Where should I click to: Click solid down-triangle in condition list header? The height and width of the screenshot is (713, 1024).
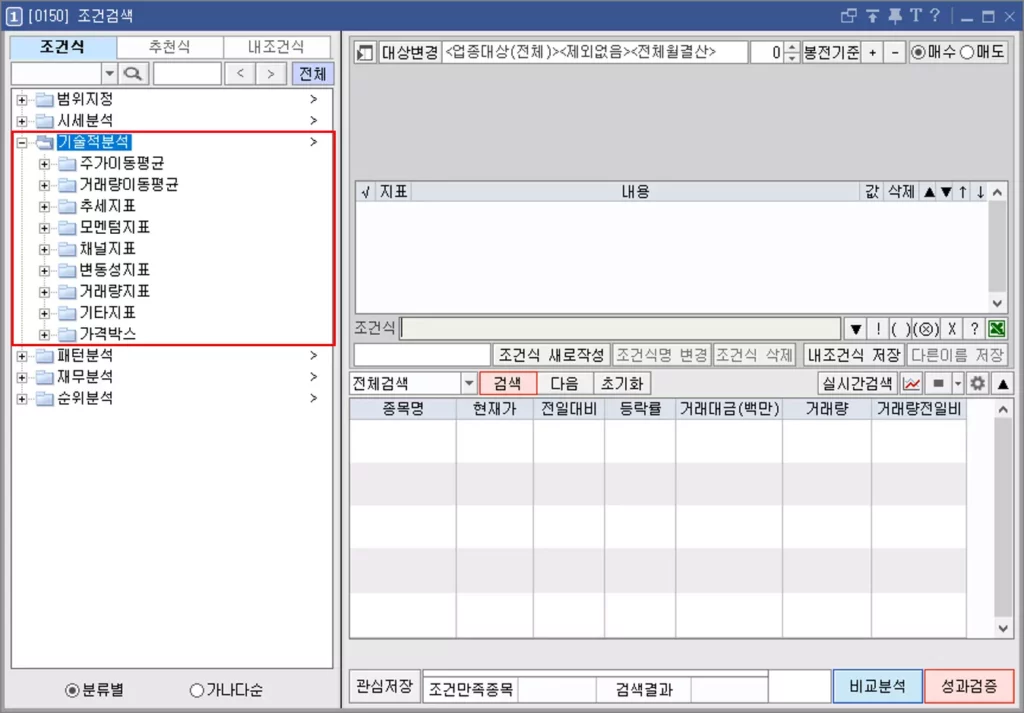point(946,192)
